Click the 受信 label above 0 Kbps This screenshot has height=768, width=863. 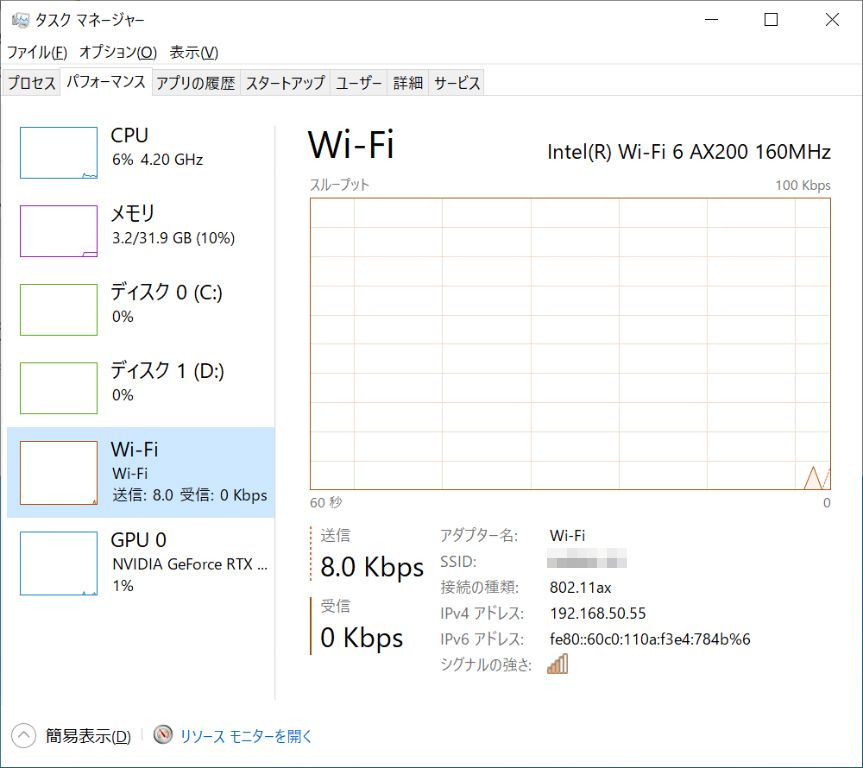point(335,606)
